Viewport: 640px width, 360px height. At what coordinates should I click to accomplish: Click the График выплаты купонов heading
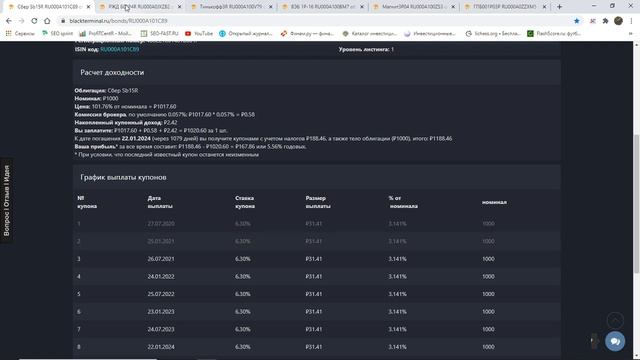123,178
